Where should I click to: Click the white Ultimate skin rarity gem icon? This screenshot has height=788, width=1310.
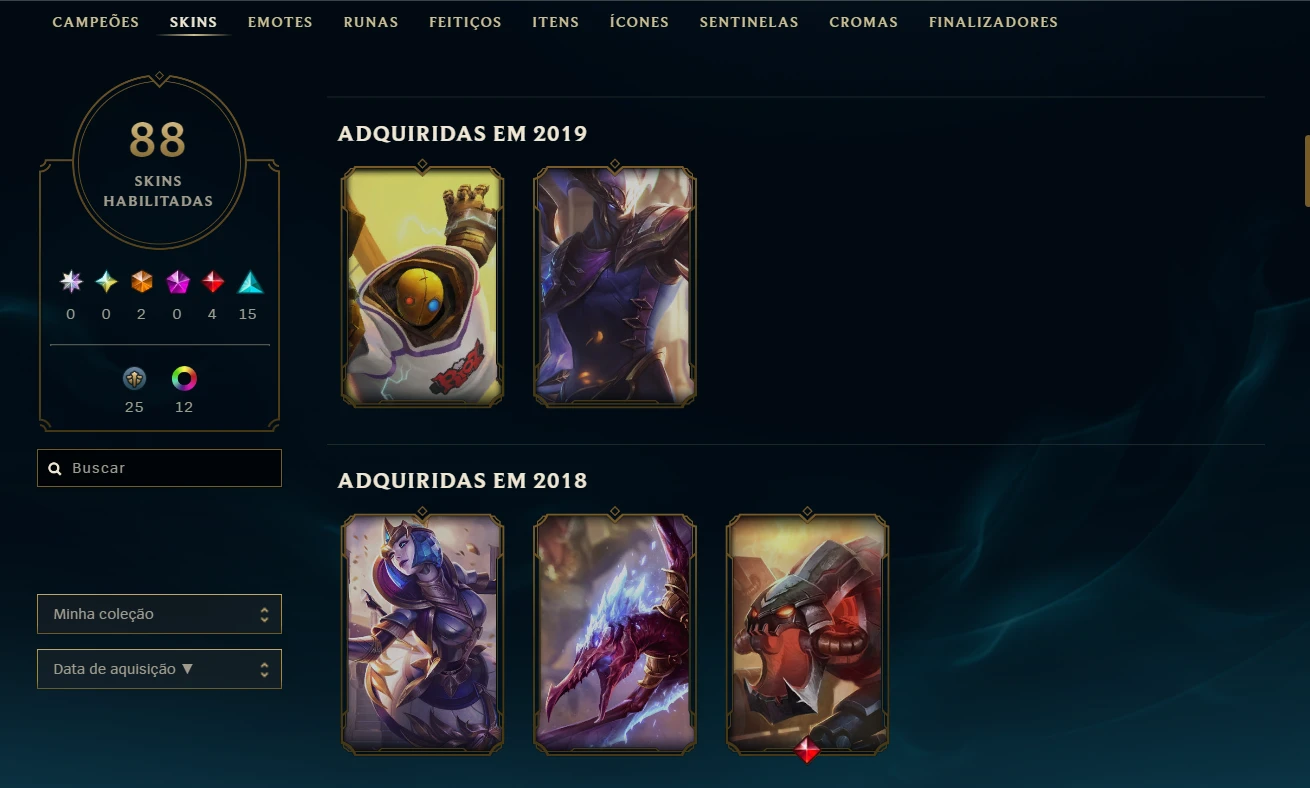[x=71, y=282]
